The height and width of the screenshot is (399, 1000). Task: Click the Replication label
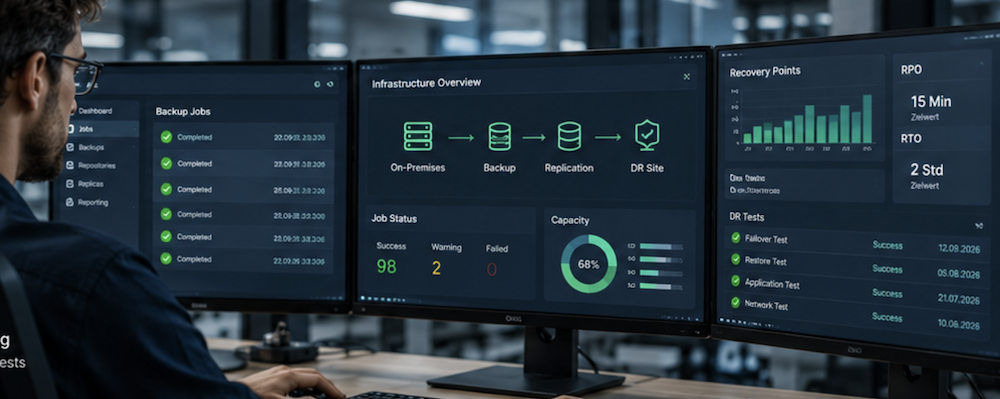click(x=569, y=168)
